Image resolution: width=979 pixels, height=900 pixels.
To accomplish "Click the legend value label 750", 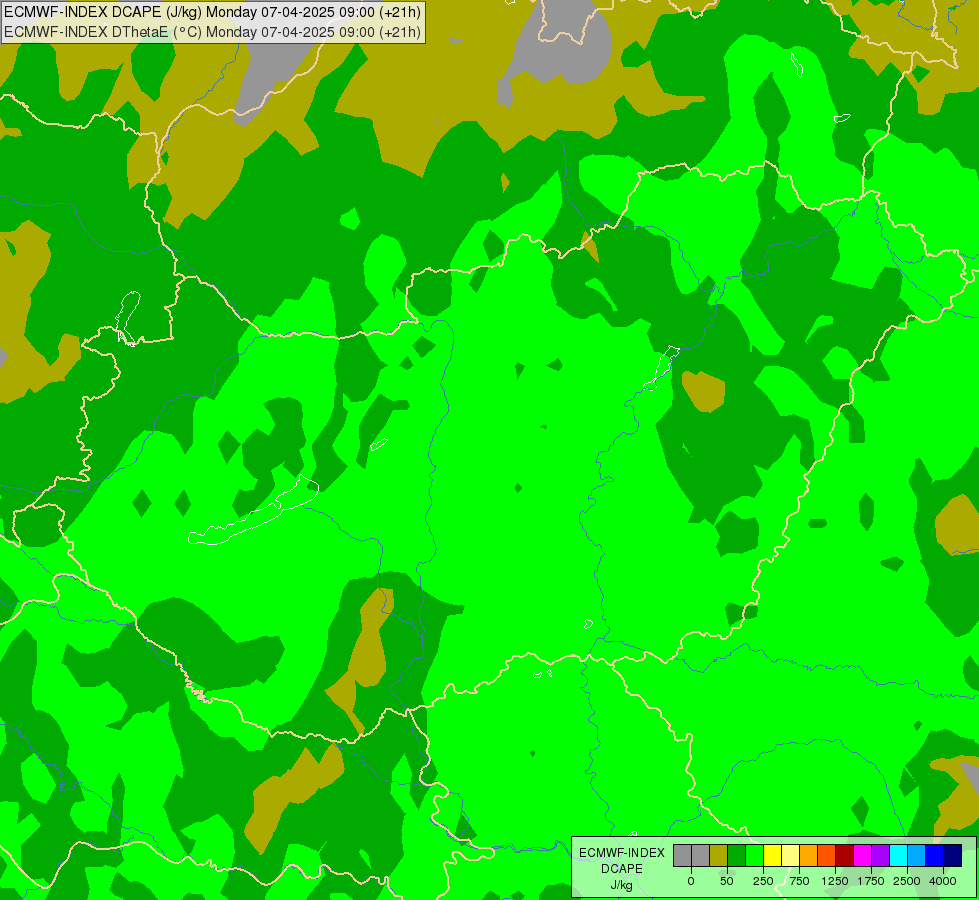I will 799,881.
